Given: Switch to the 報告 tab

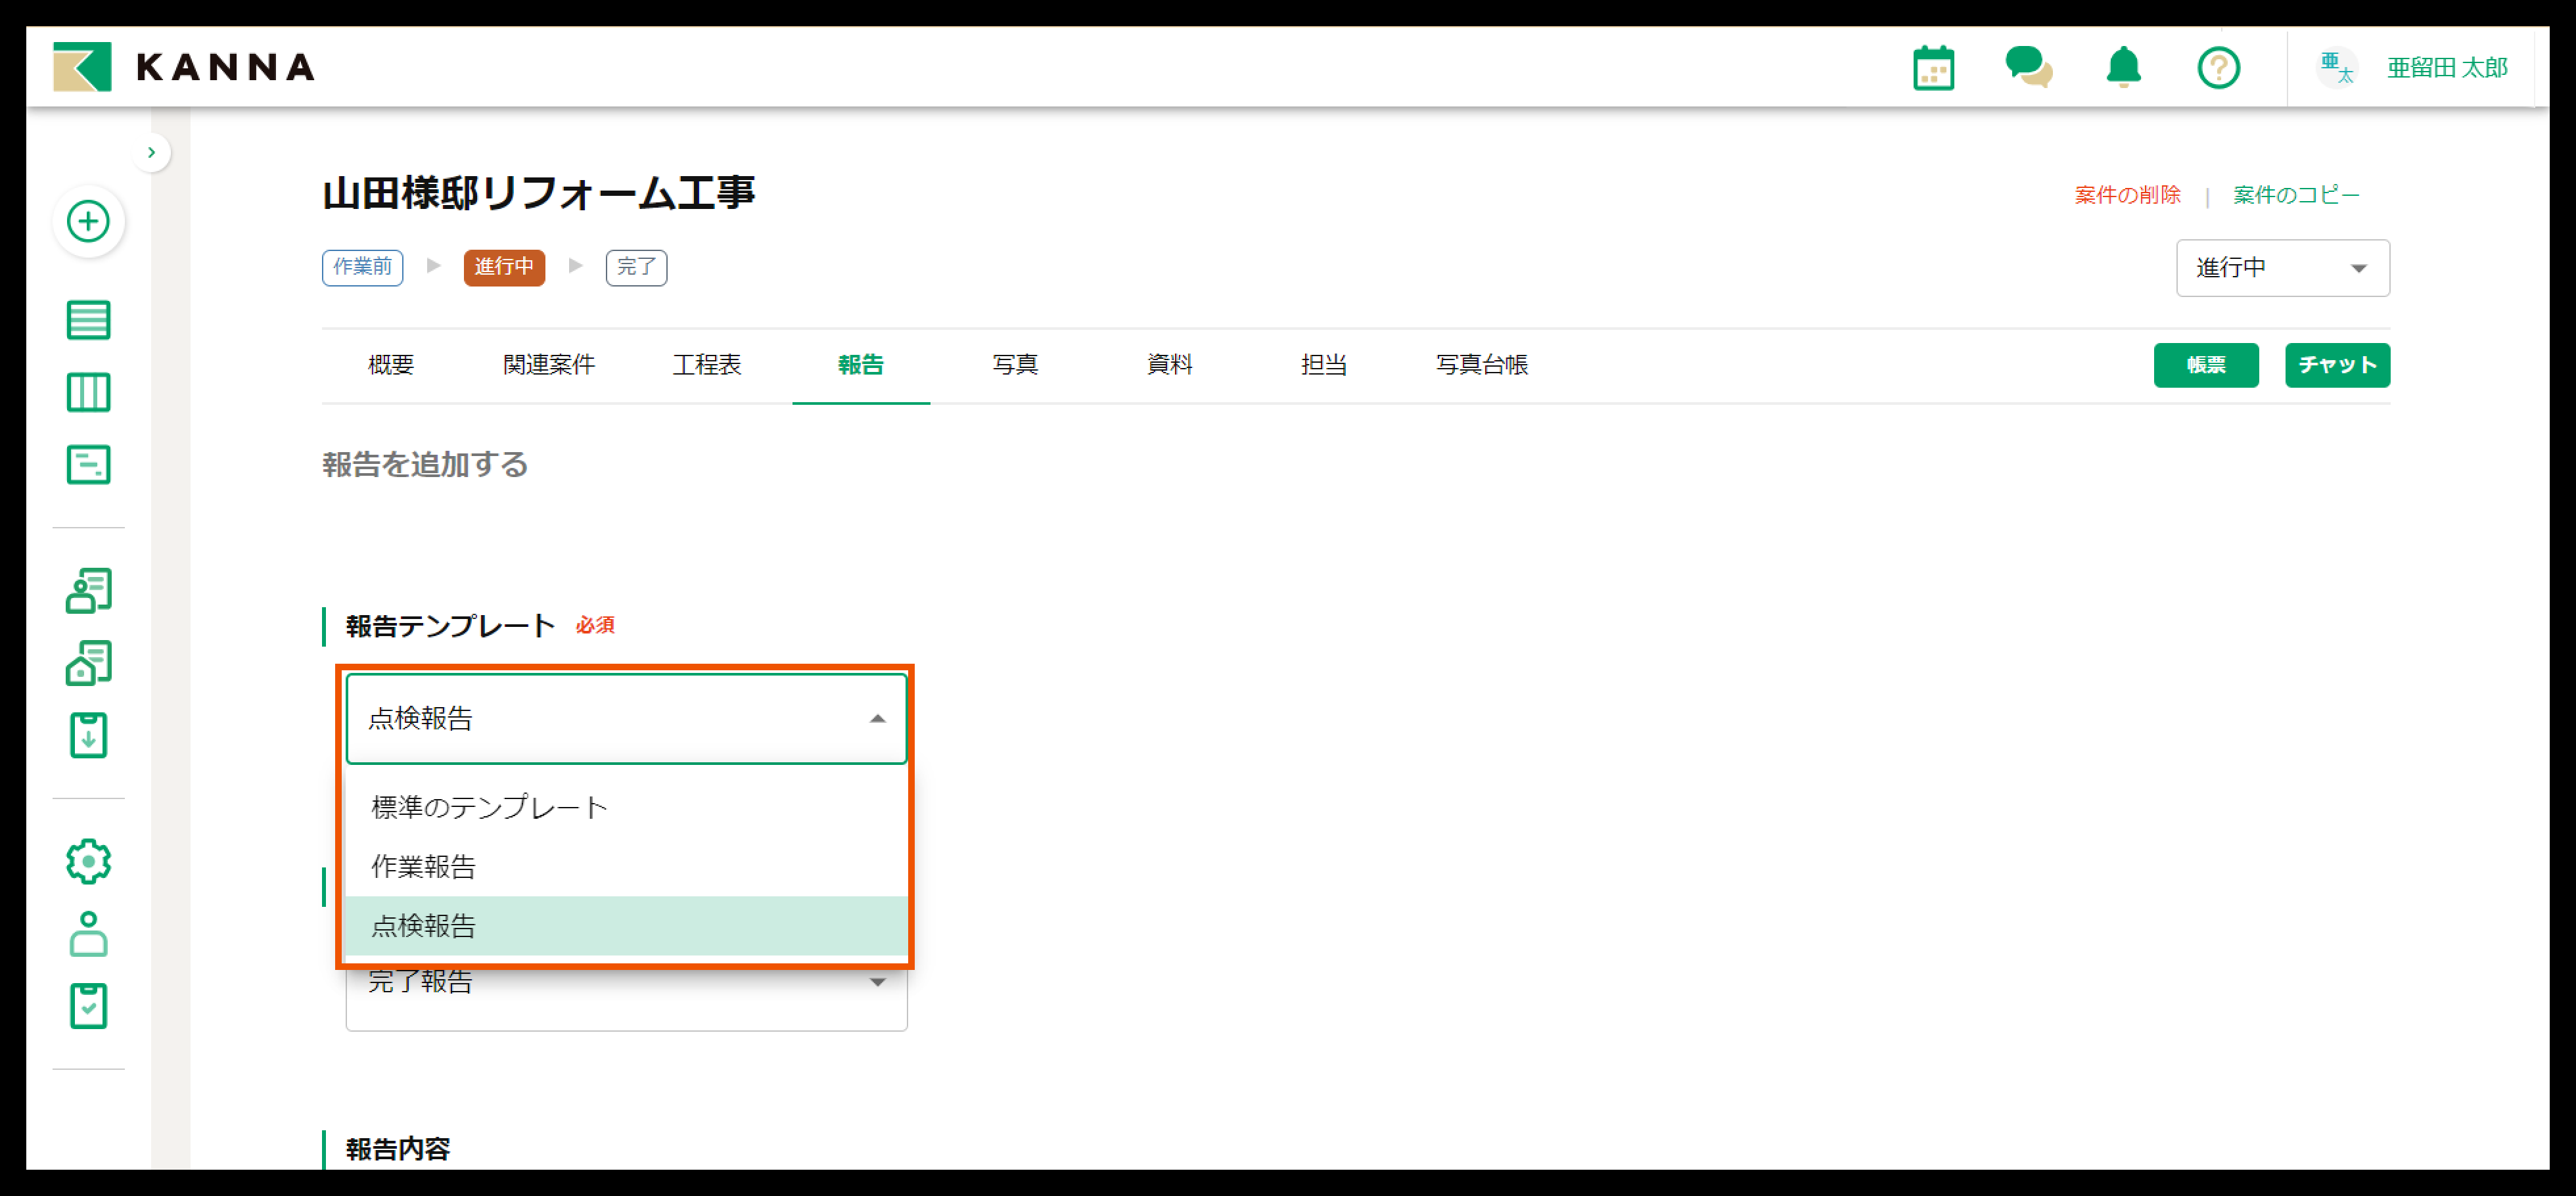Looking at the screenshot, I should point(860,365).
